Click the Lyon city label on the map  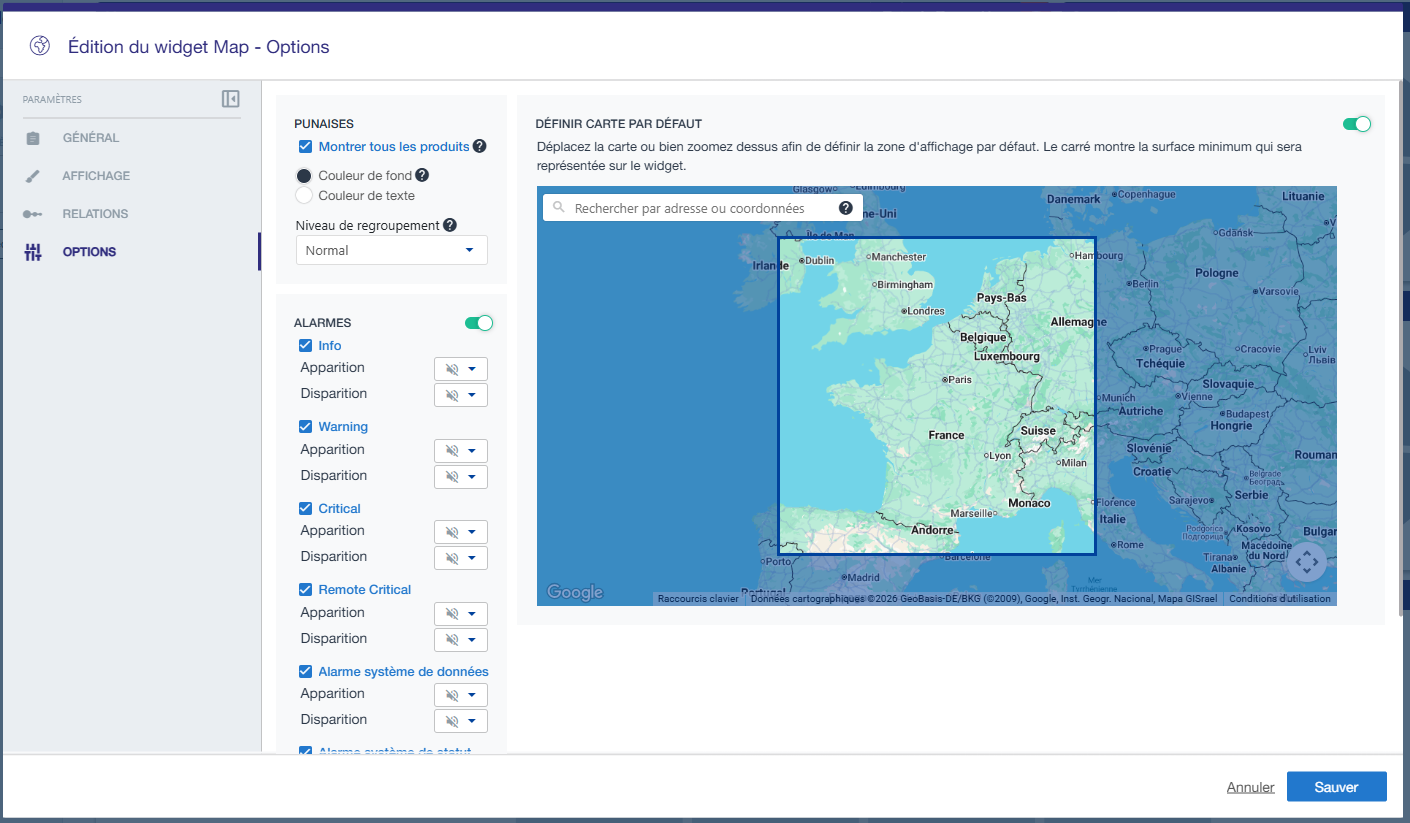coord(998,456)
